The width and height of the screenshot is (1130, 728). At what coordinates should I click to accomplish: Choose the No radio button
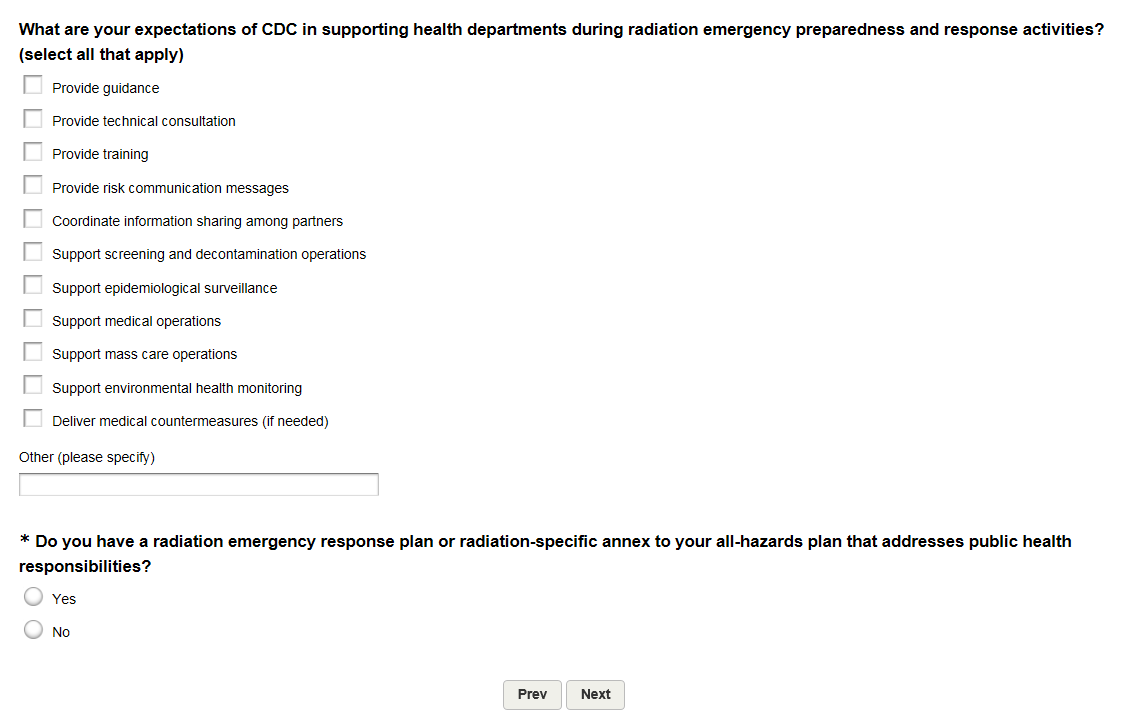pyautogui.click(x=33, y=630)
